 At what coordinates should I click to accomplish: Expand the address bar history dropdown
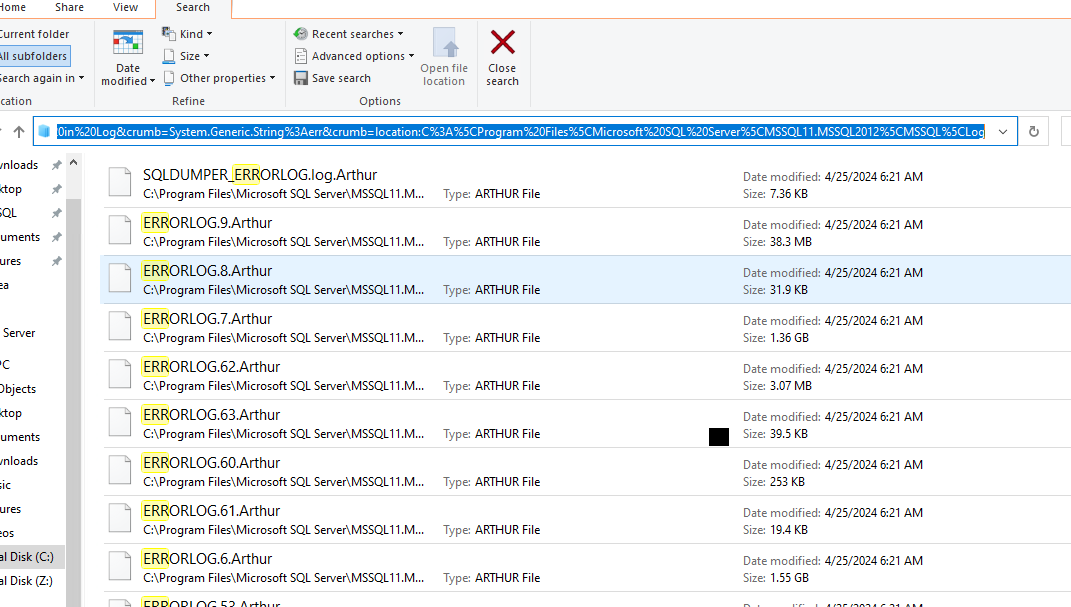[x=1002, y=131]
